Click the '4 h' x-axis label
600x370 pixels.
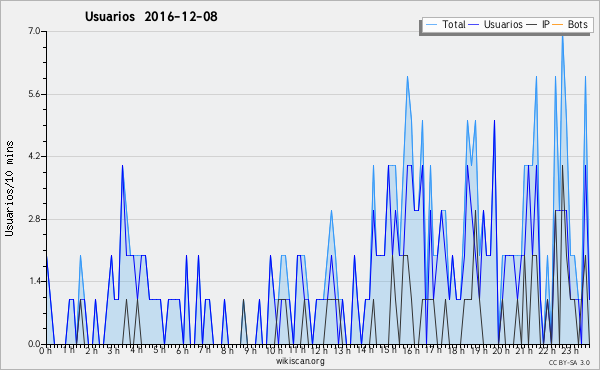[136, 350]
